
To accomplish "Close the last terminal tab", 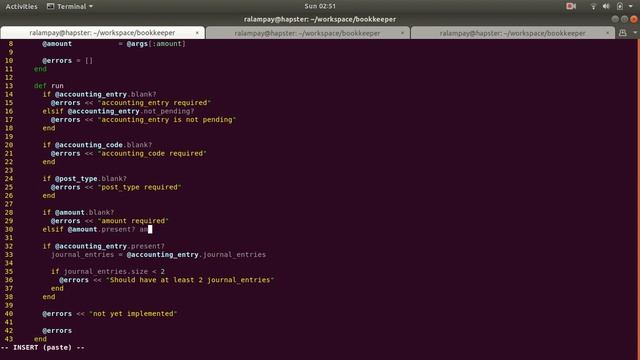I will click(x=607, y=33).
